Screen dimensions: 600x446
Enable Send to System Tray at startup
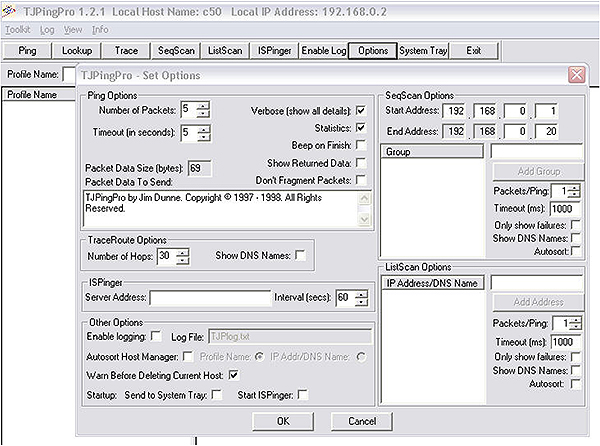[x=217, y=394]
